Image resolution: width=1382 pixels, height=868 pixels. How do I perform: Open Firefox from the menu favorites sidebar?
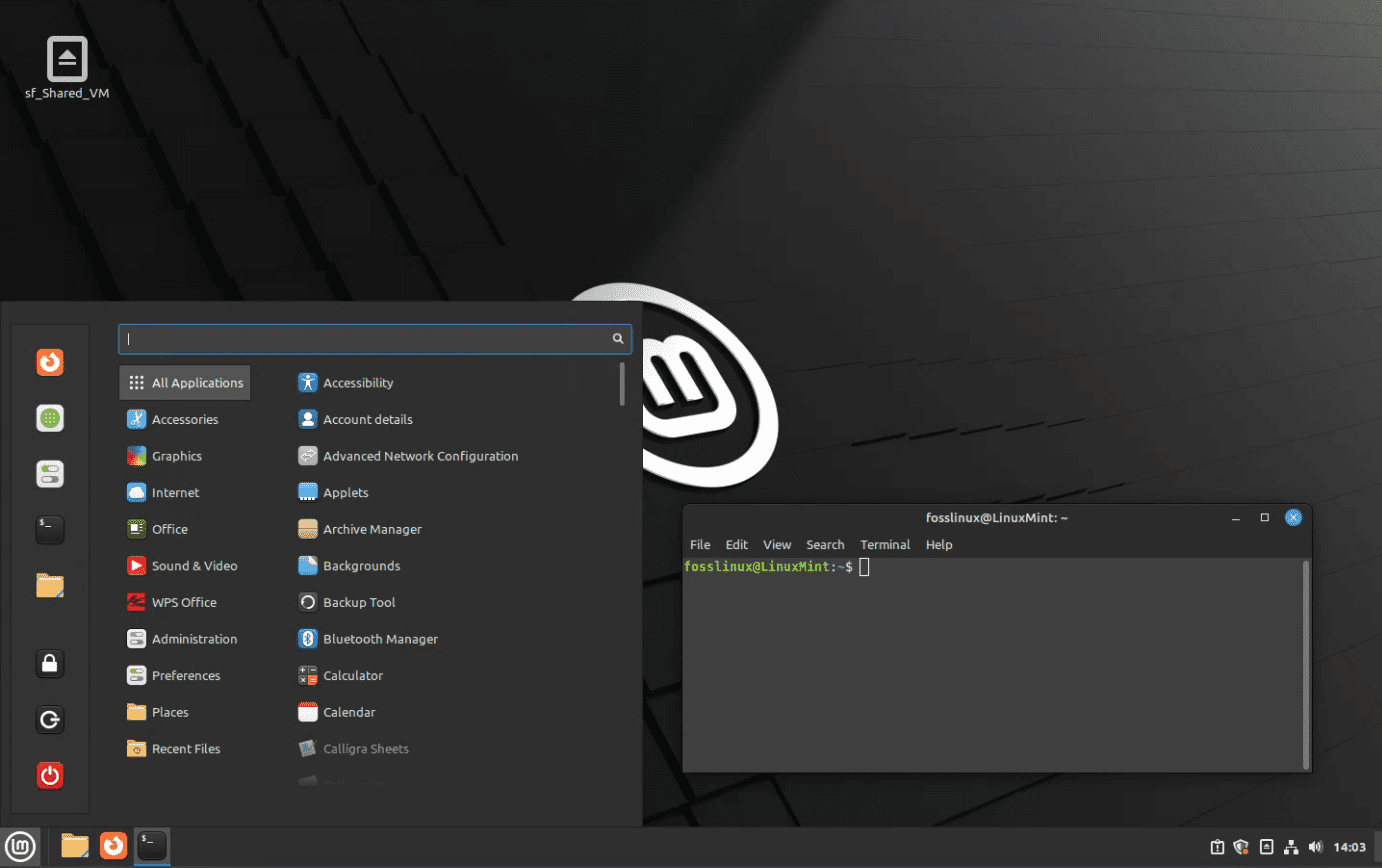(50, 362)
